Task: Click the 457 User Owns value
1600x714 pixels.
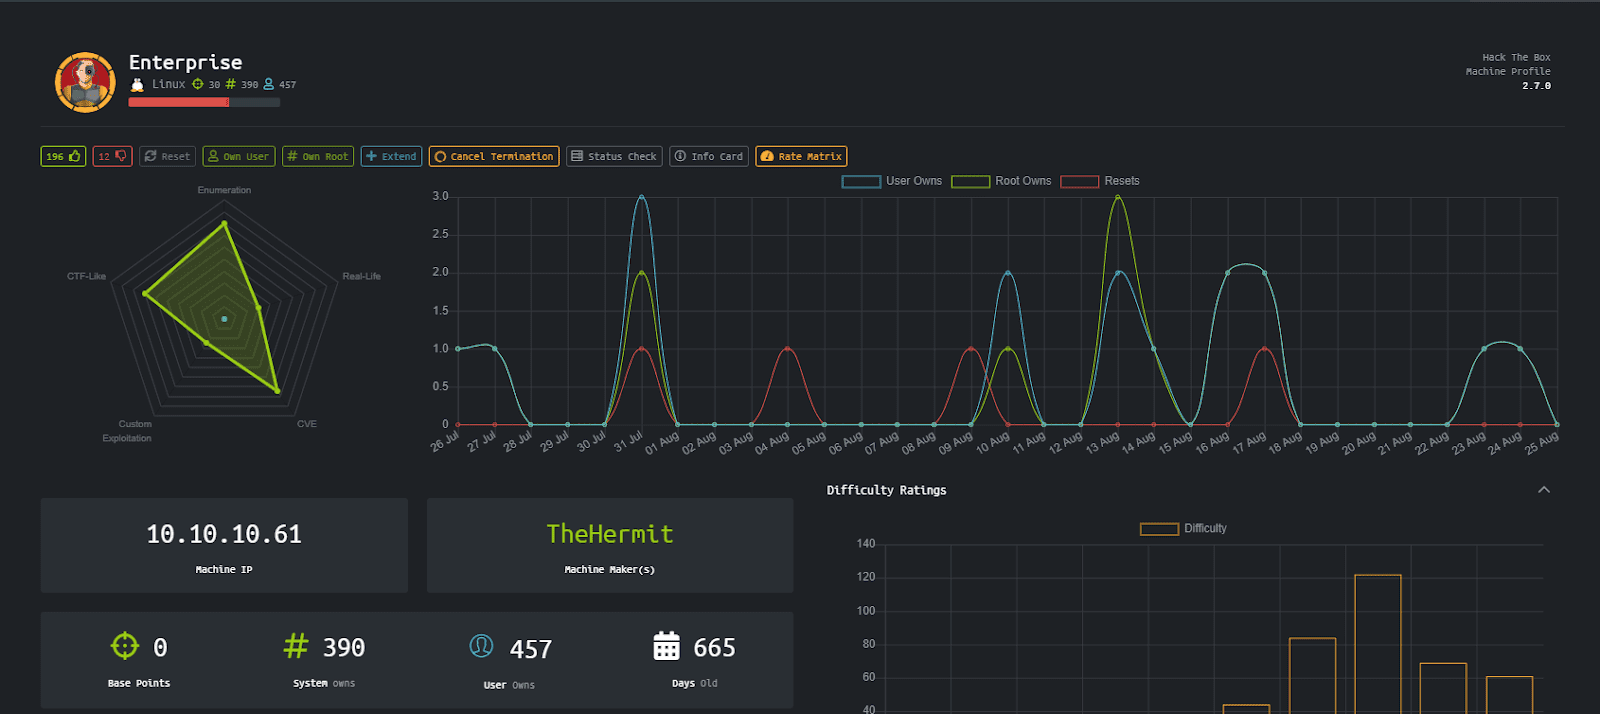Action: click(531, 650)
